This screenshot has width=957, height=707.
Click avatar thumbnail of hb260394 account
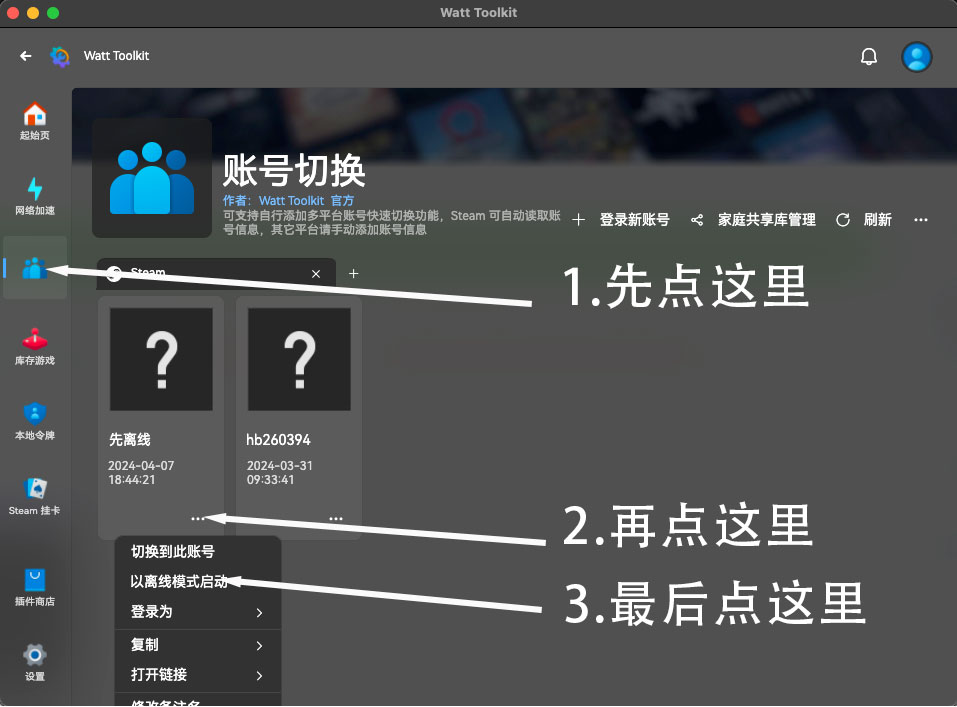click(x=299, y=359)
